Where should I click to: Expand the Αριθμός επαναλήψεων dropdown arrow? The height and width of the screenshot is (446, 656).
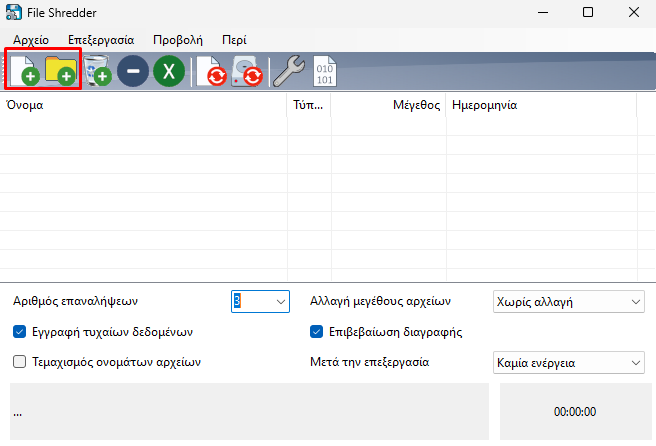point(281,302)
